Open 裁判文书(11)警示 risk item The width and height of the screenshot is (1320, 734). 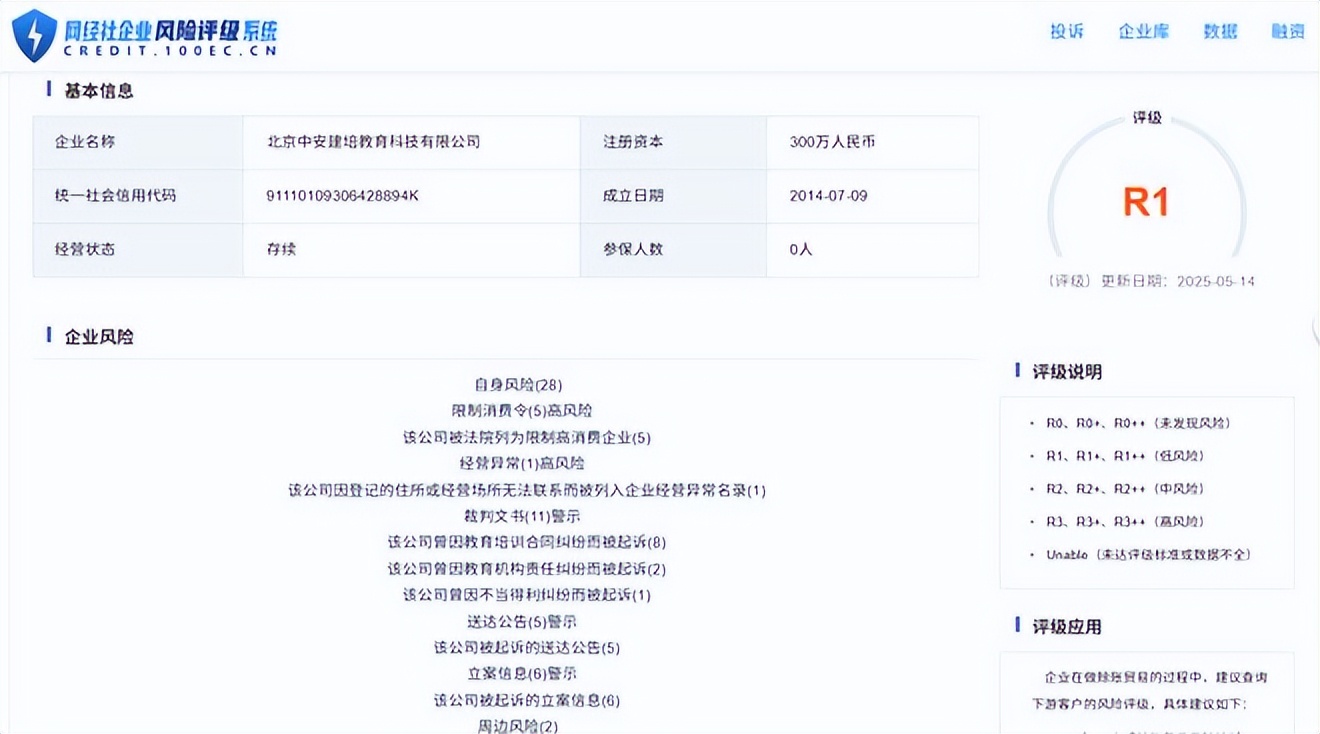tap(521, 516)
